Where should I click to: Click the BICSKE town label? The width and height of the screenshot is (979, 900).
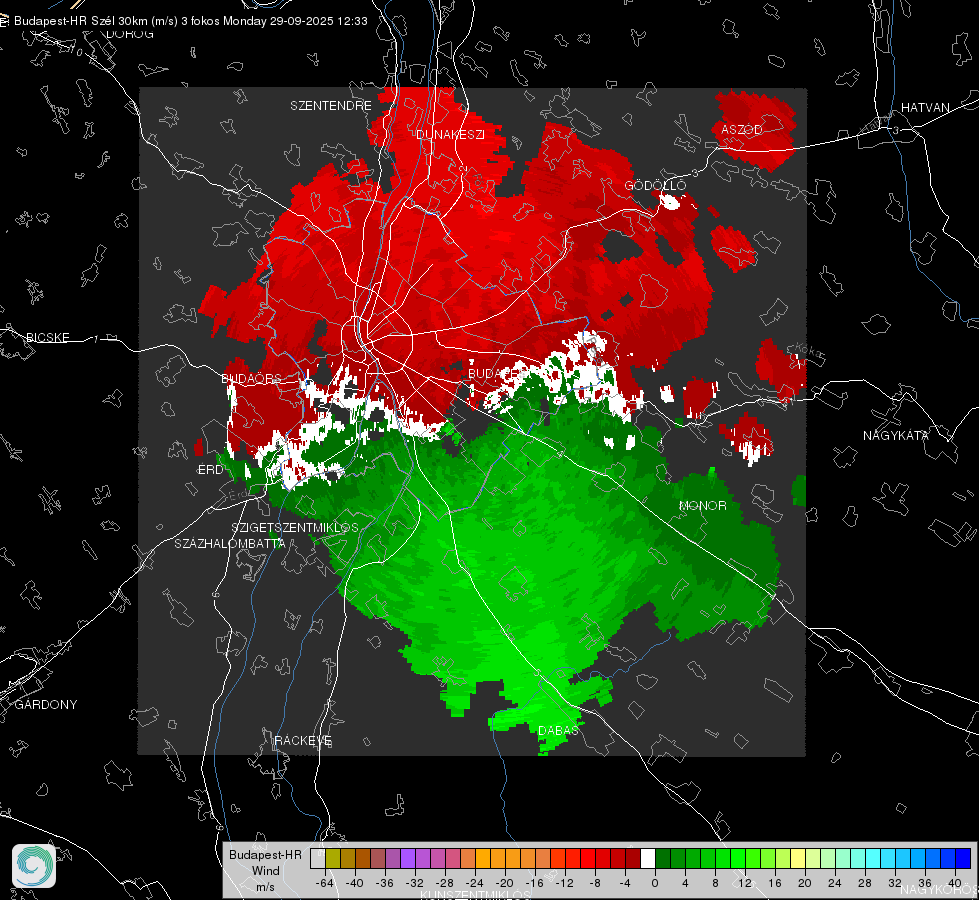coord(47,337)
